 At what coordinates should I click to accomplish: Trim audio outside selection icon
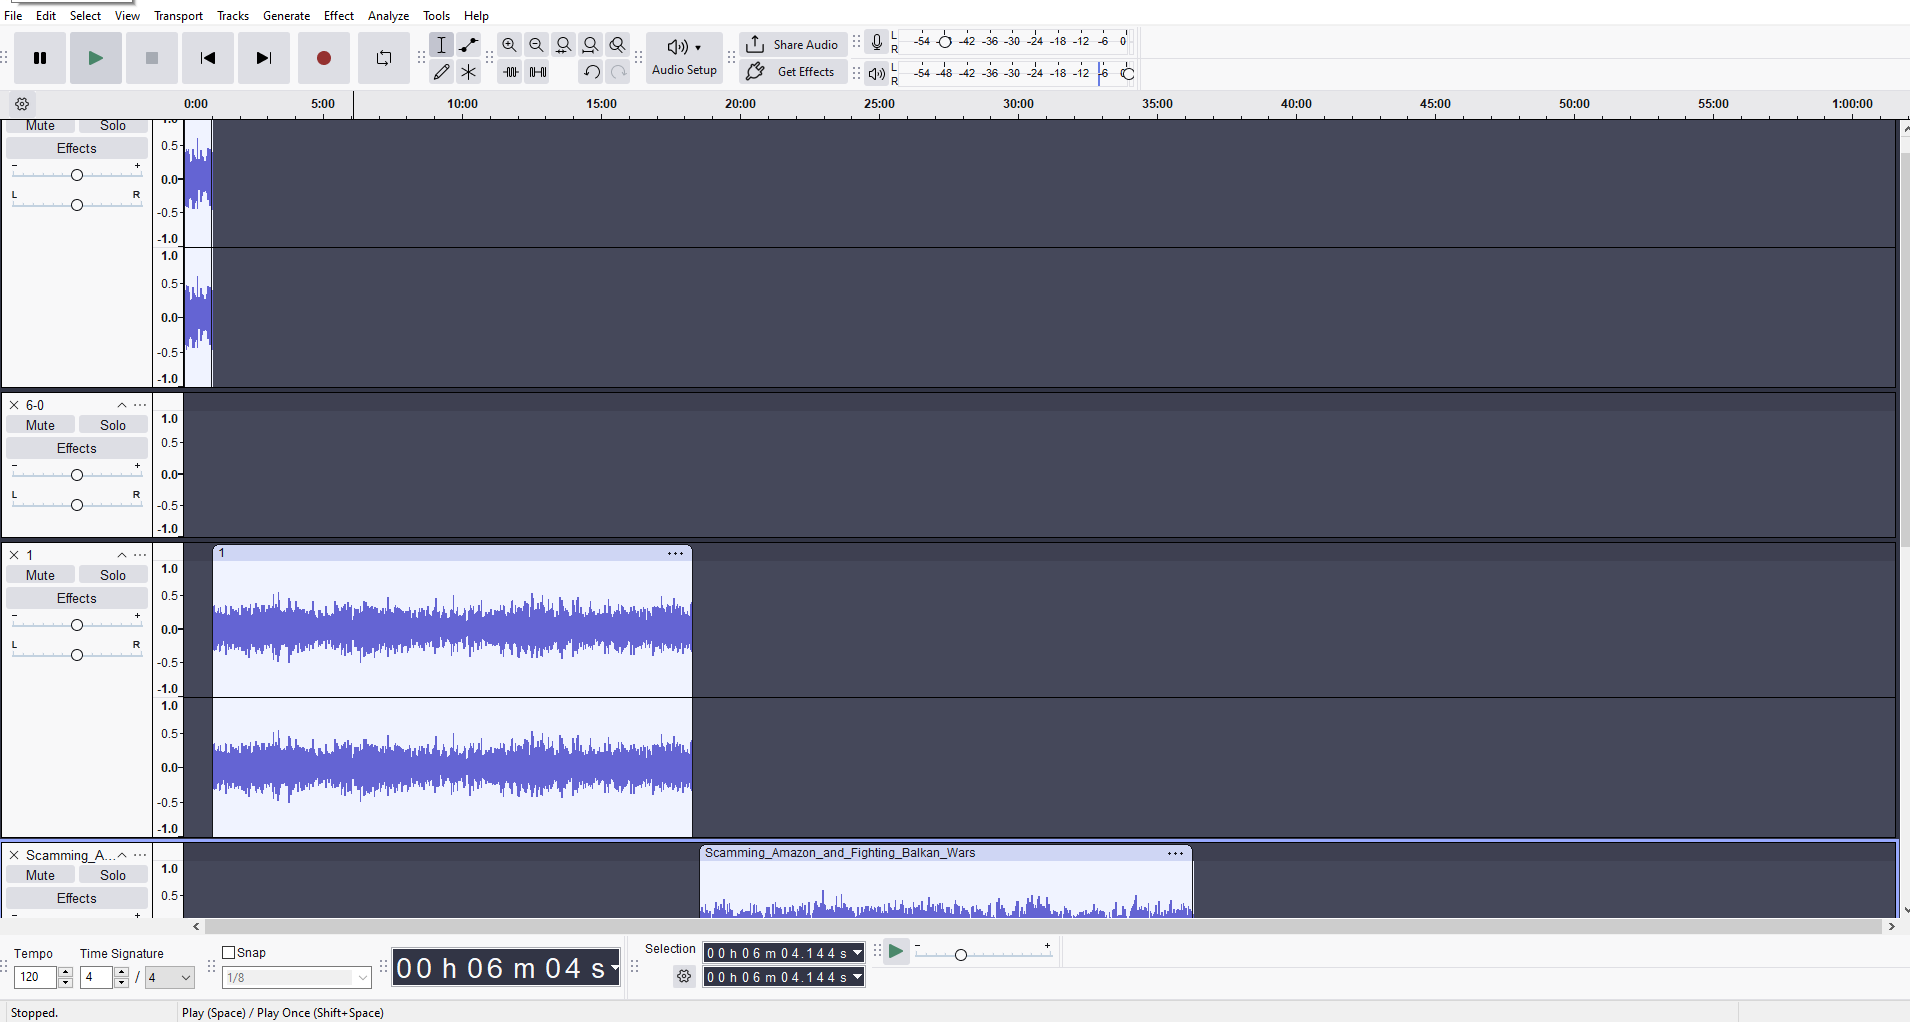tap(510, 72)
